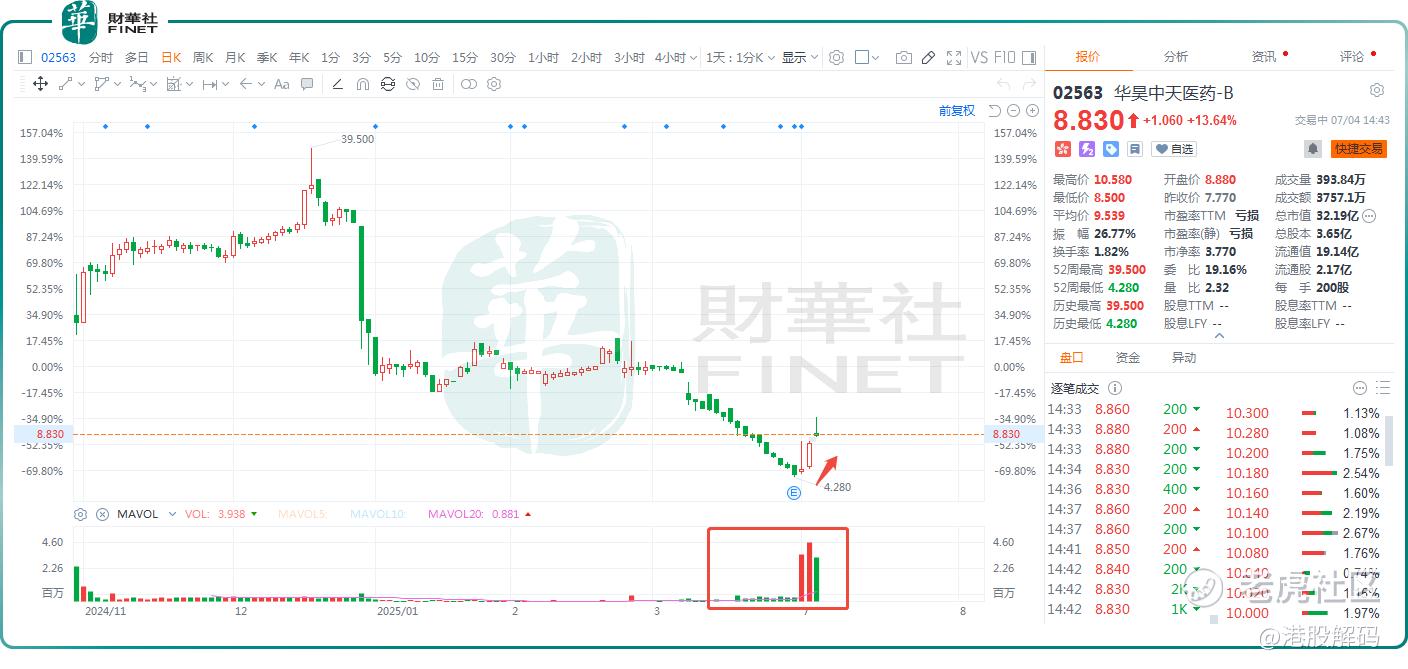Switch to 分时 intraday view
This screenshot has height=669, width=1408.
(x=100, y=57)
